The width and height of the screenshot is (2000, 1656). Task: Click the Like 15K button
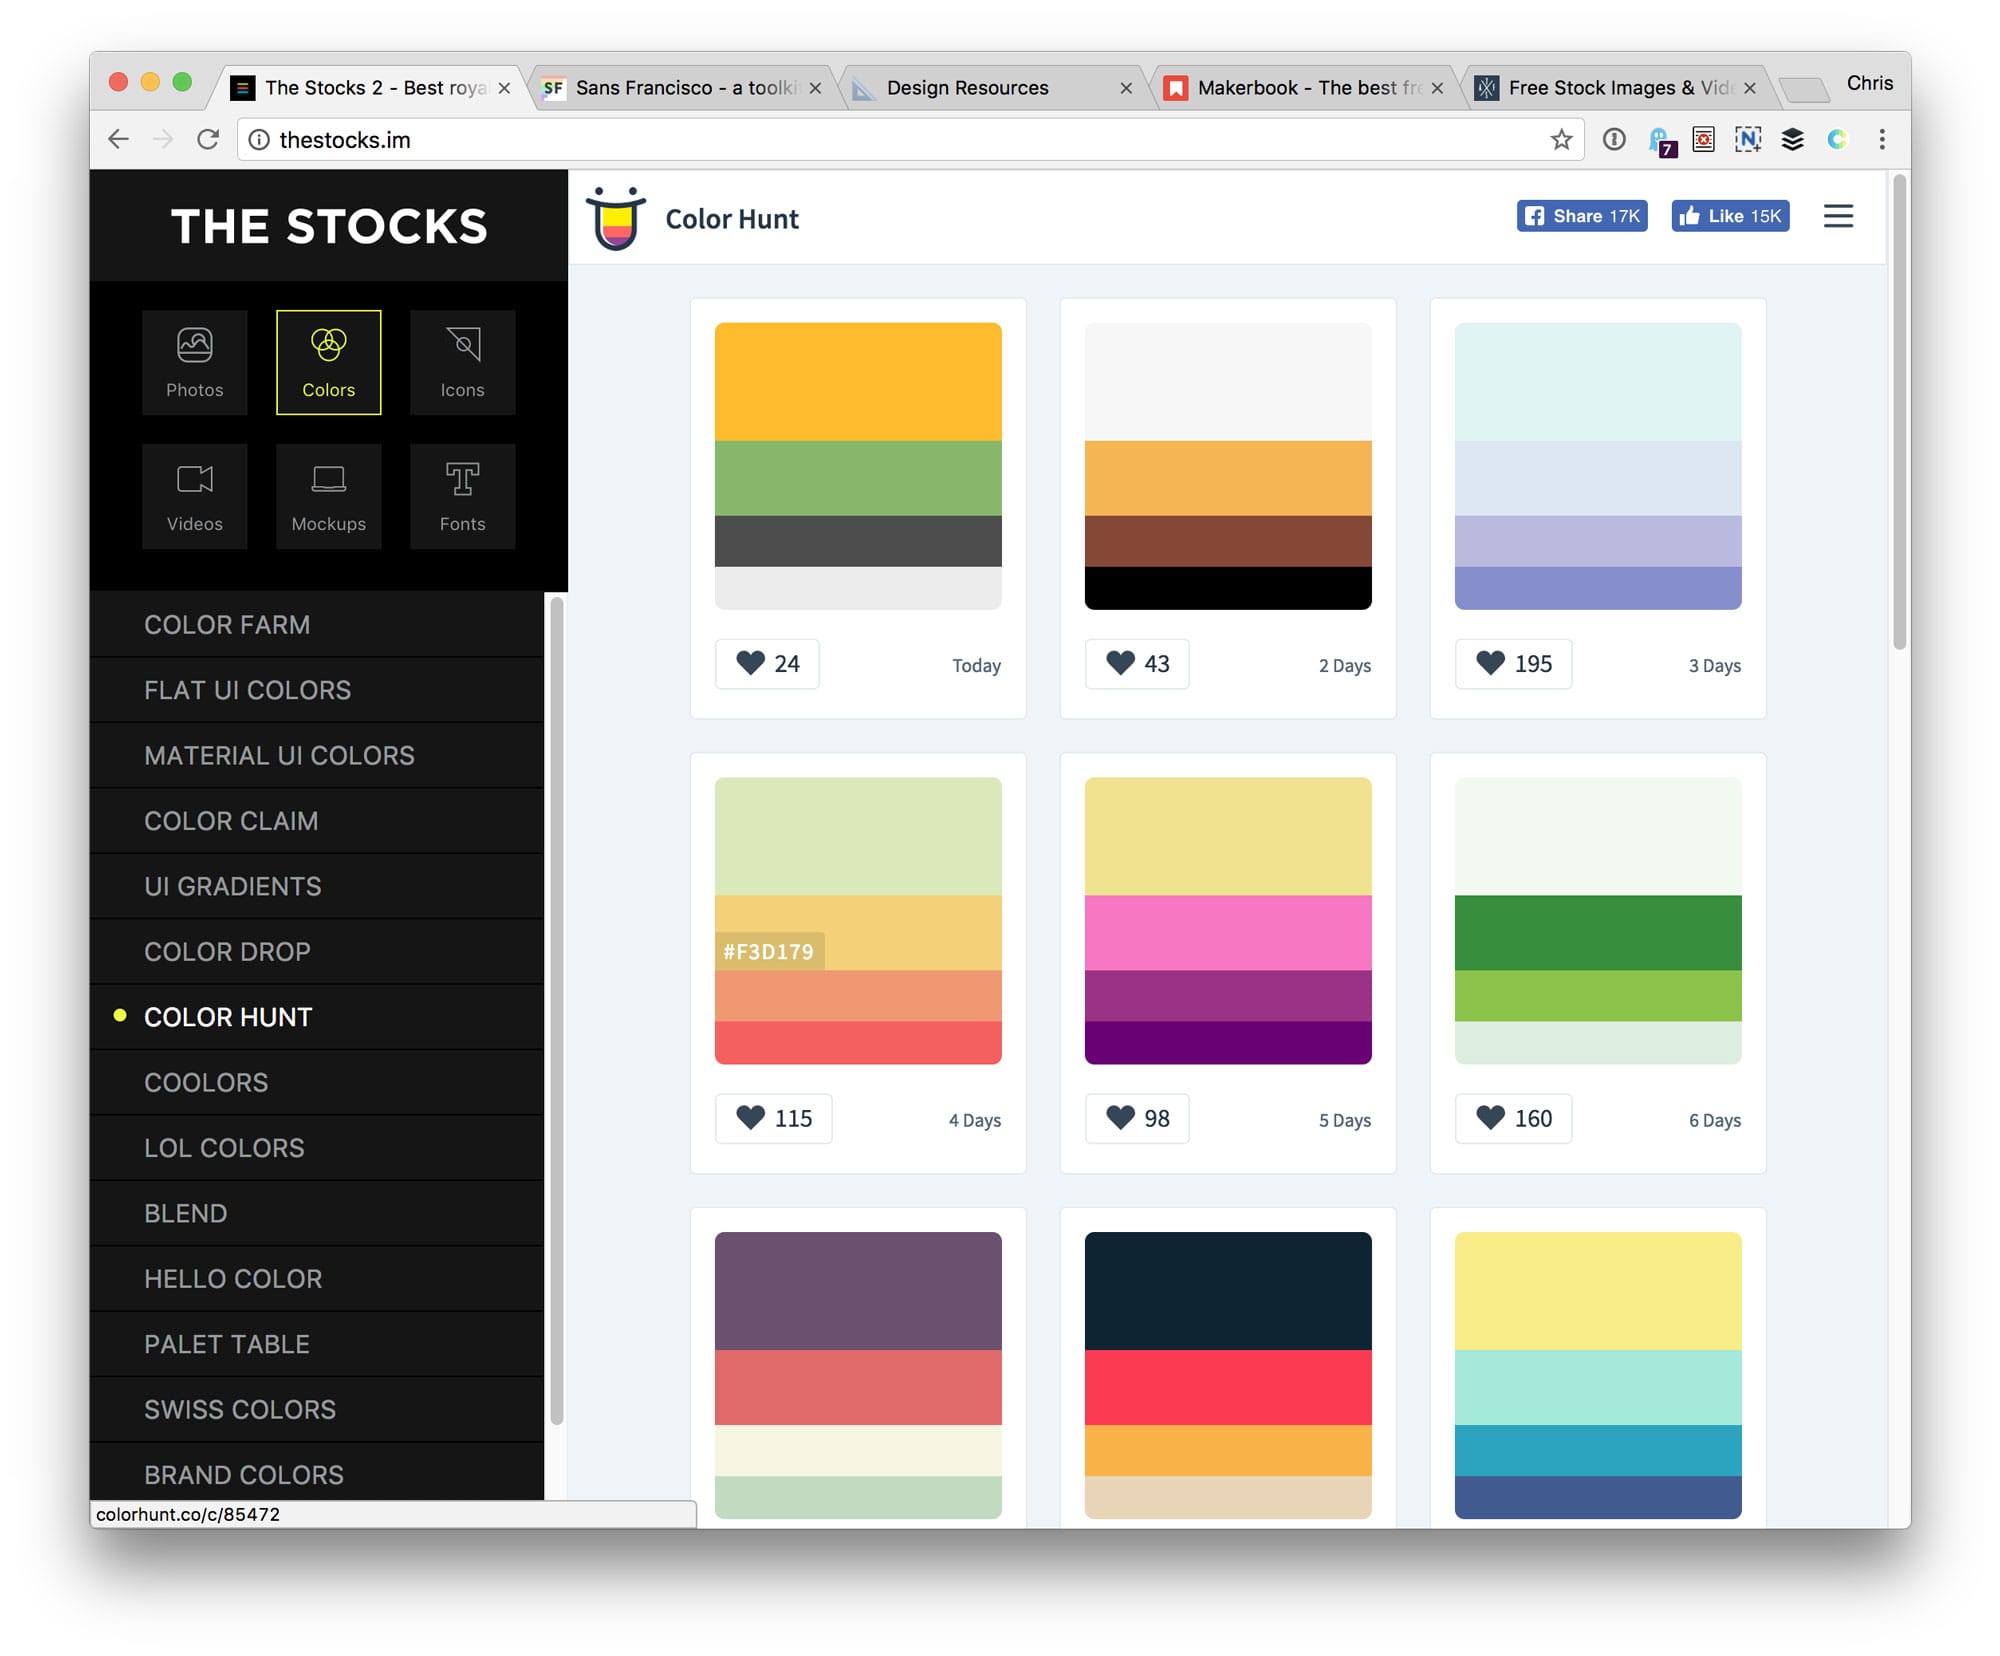(x=1730, y=215)
